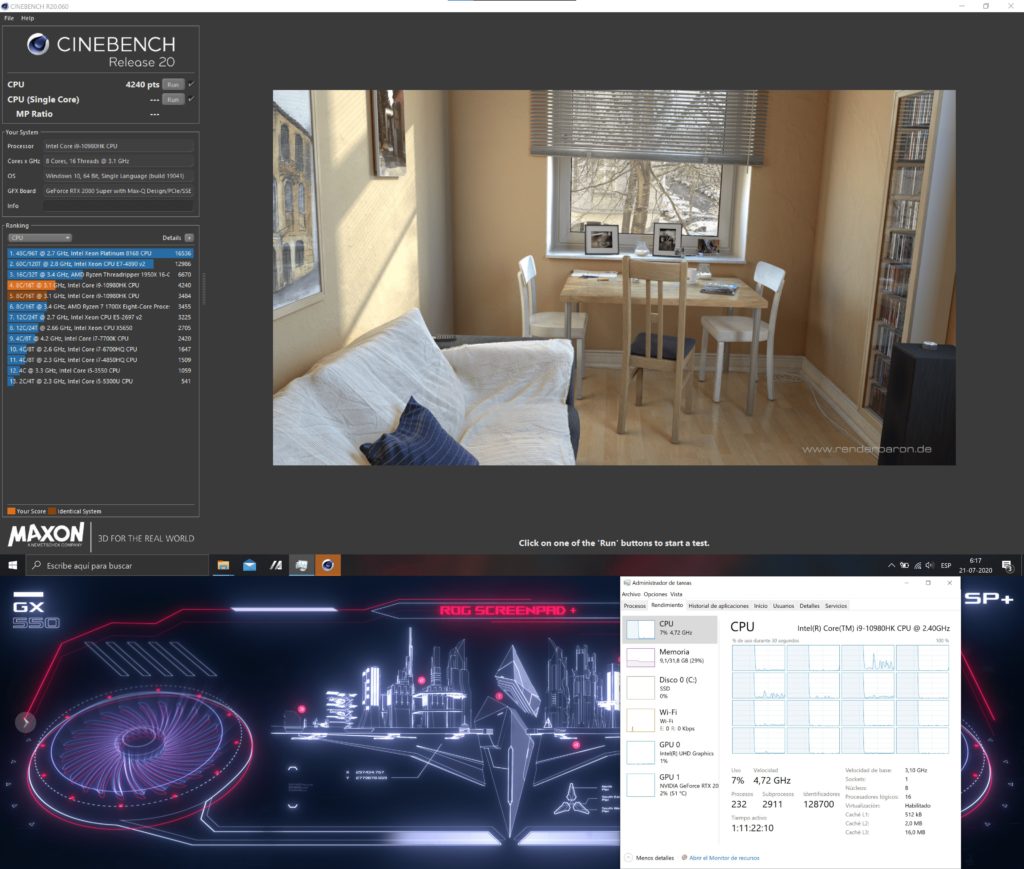Screen dimensions: 1024x869
Task: Open the Ranking CPU dropdown
Action: [x=40, y=238]
